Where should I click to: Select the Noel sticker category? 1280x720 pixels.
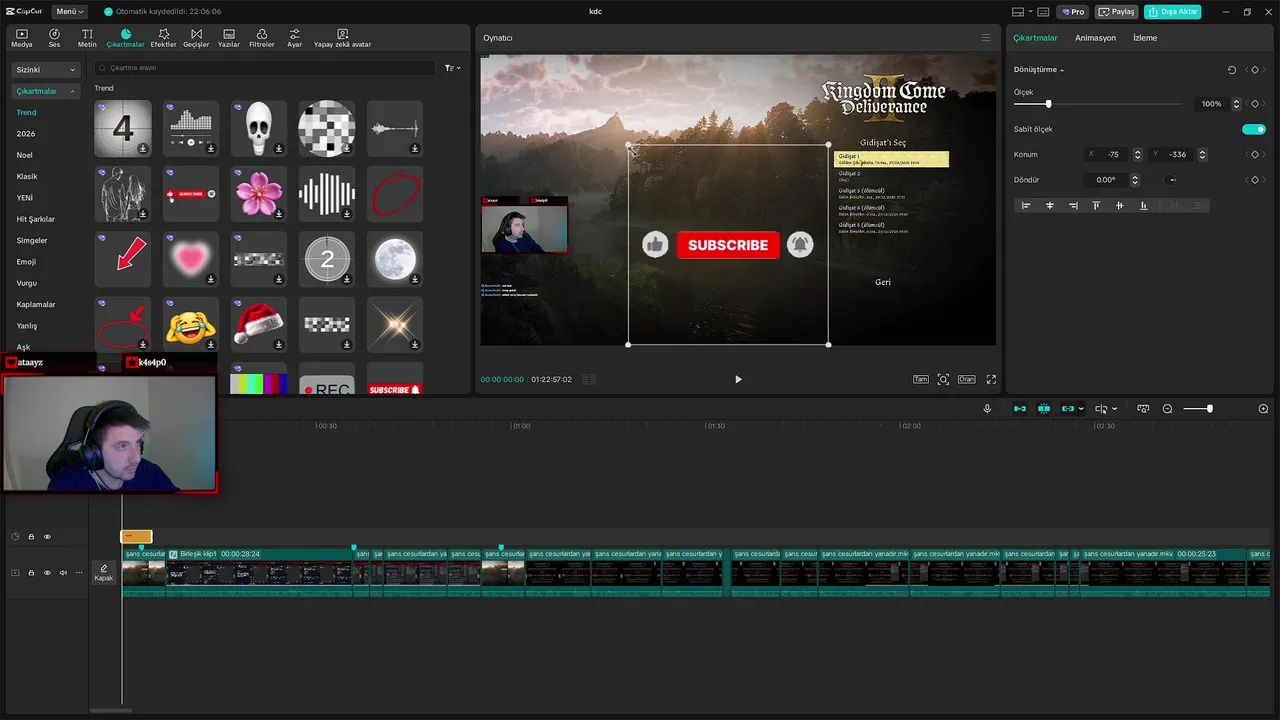tap(25, 155)
